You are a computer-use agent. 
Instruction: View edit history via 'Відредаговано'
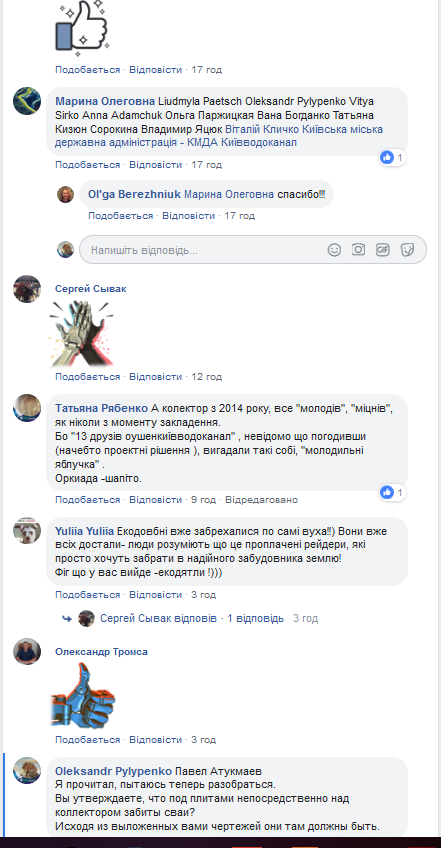click(x=261, y=500)
